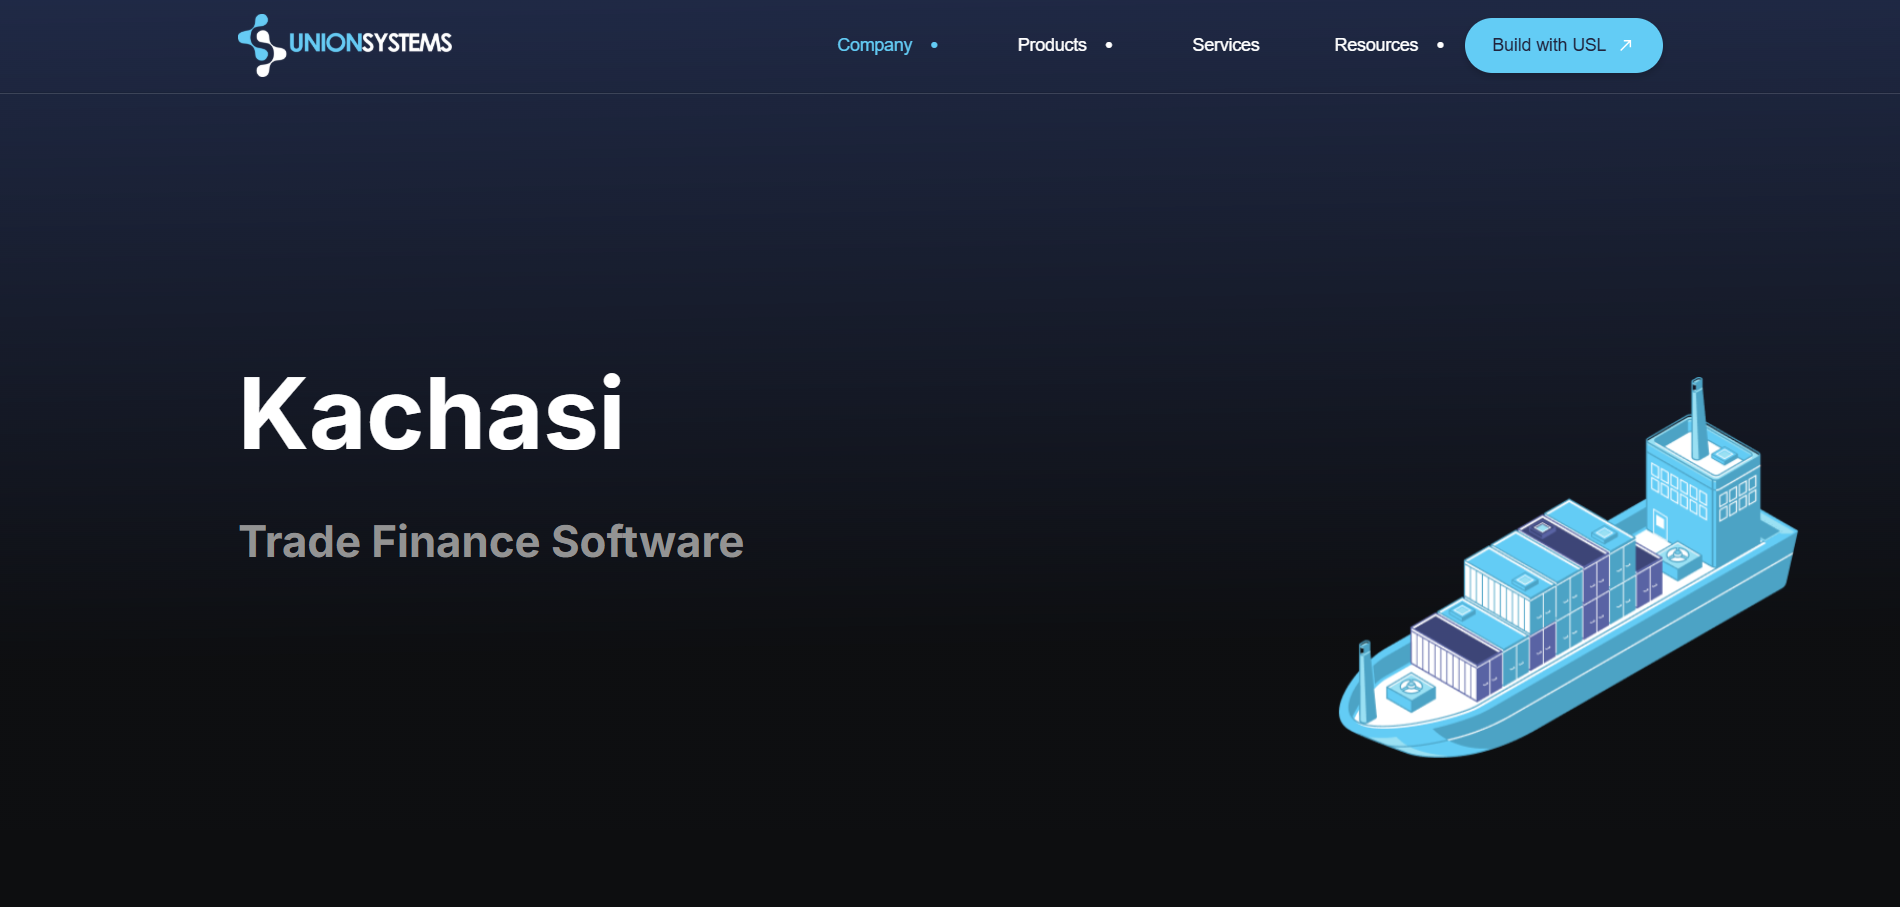The width and height of the screenshot is (1900, 907).
Task: Click the Build with USL button
Action: 1564,45
